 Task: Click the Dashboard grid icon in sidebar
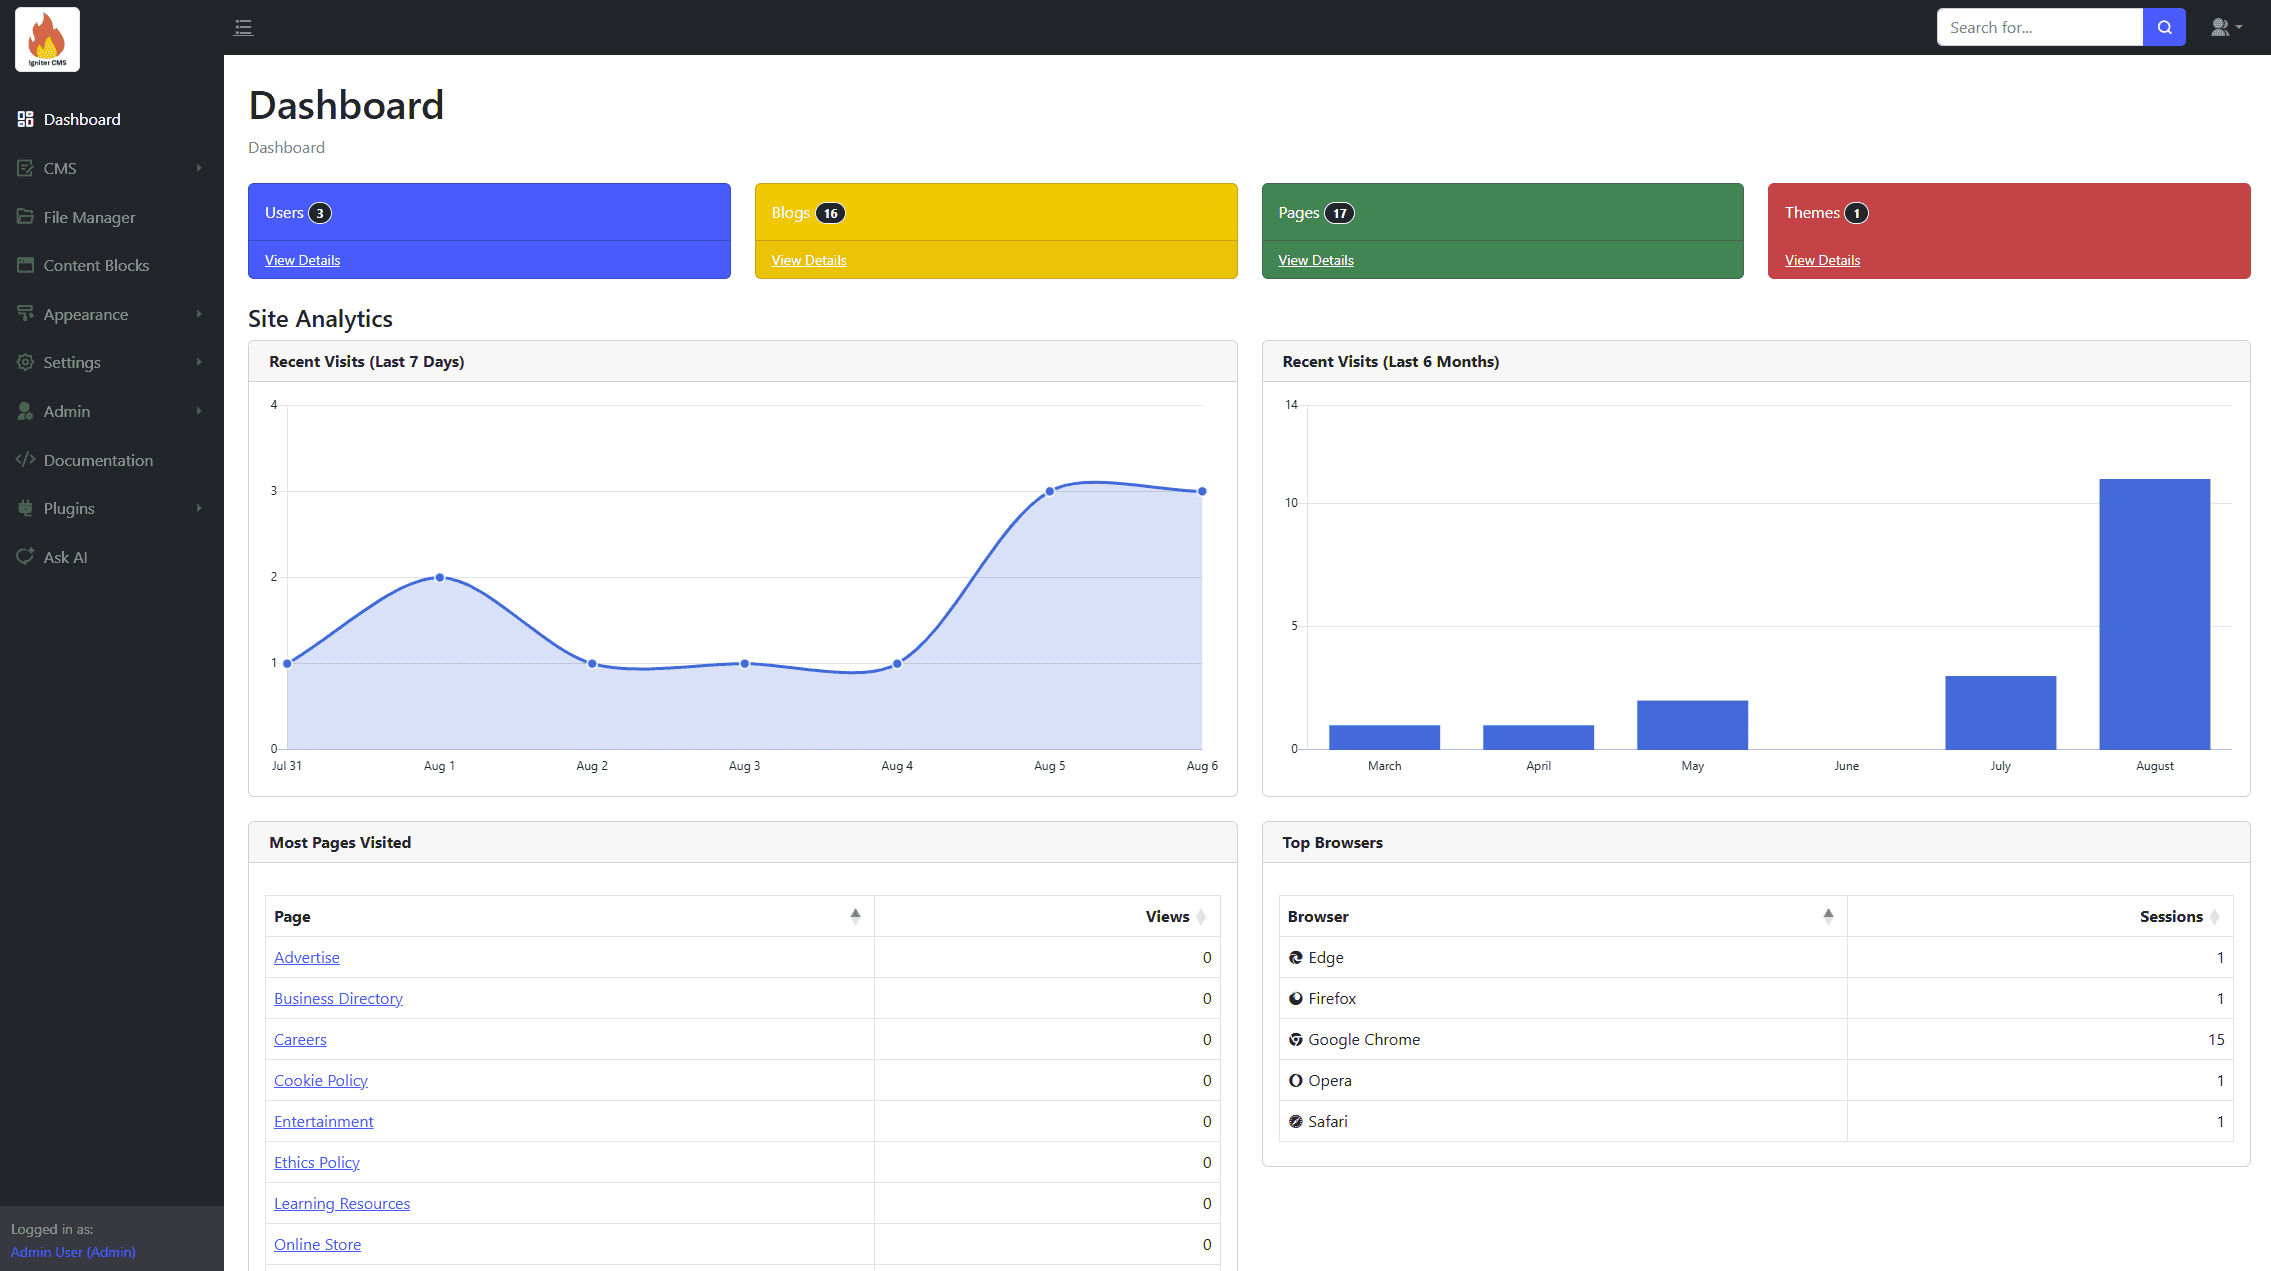click(25, 119)
